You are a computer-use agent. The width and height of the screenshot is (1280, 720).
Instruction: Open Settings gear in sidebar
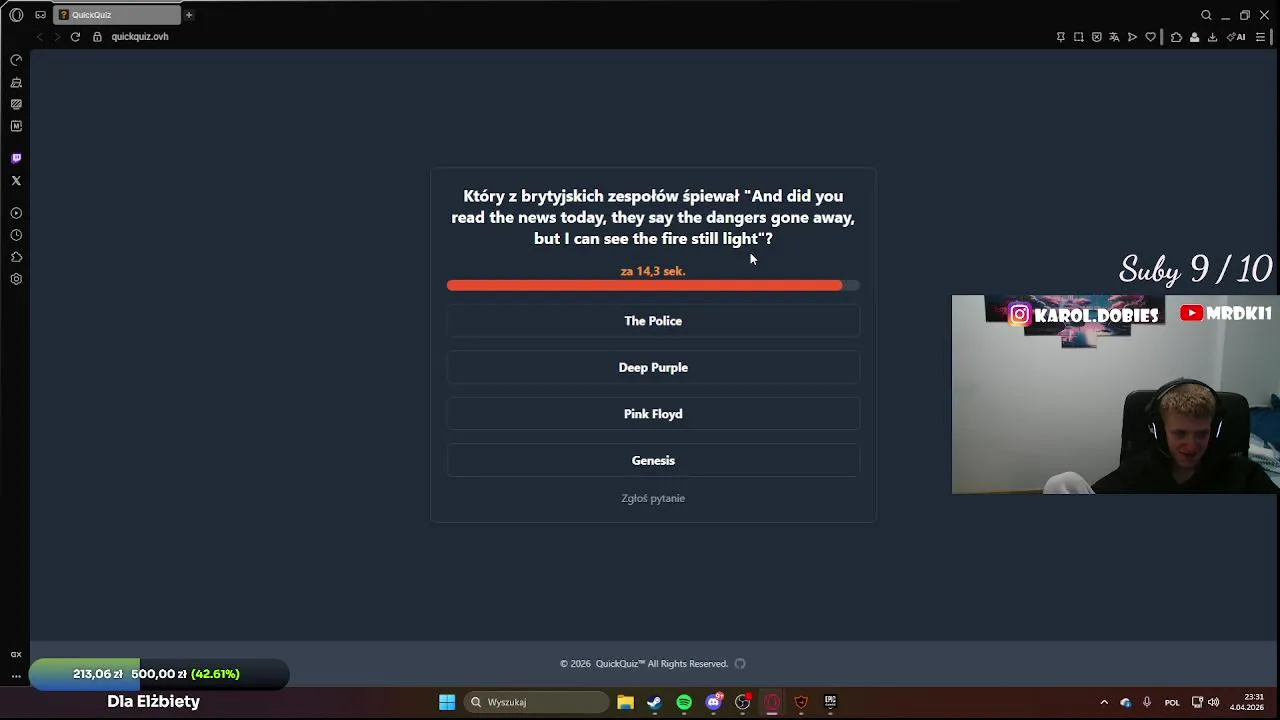tap(16, 279)
